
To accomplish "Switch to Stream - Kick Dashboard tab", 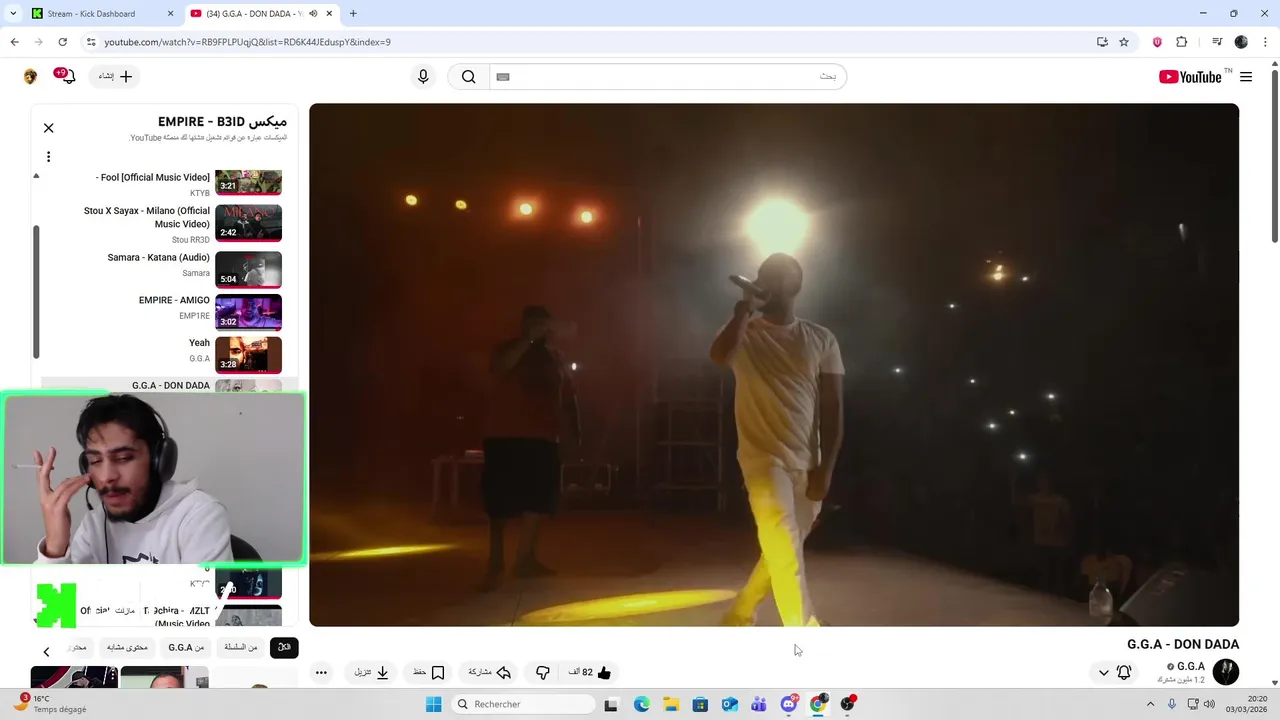I will tap(91, 14).
